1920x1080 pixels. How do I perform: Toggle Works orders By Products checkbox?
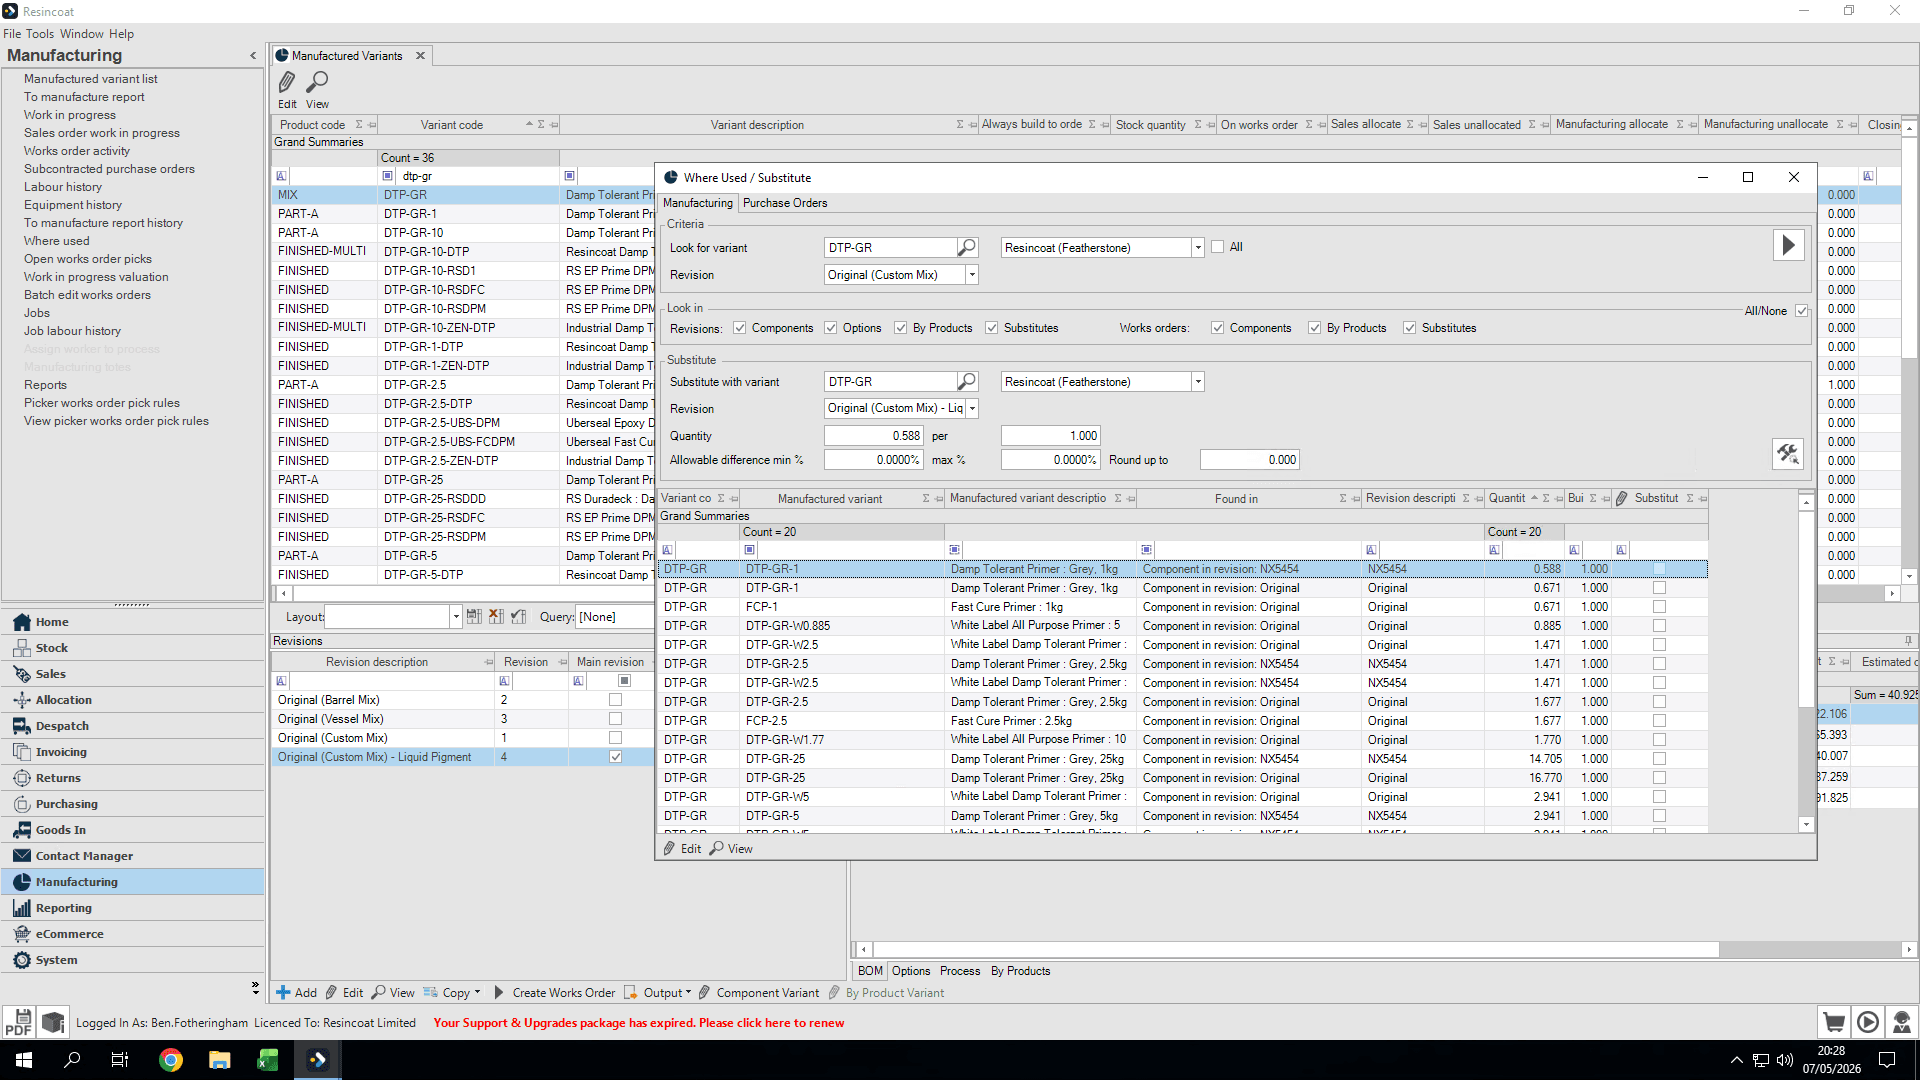click(x=1314, y=328)
